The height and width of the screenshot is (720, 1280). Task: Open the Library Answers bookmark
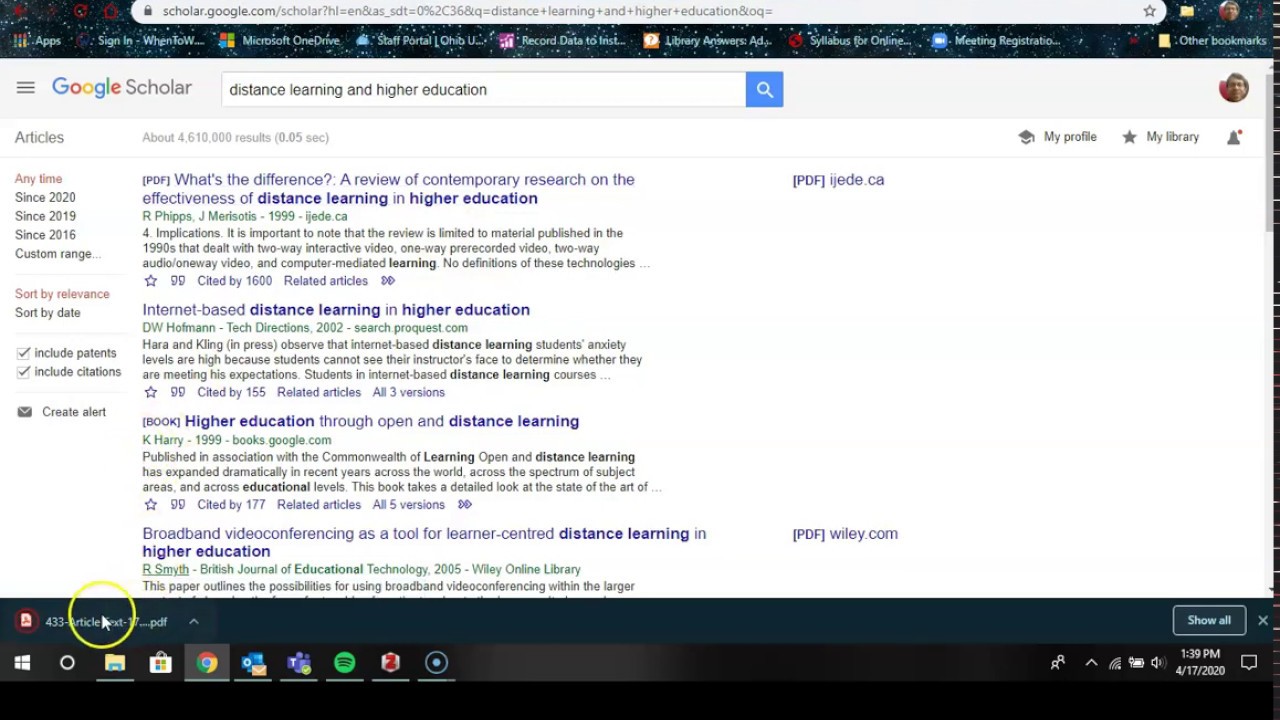pyautogui.click(x=708, y=41)
